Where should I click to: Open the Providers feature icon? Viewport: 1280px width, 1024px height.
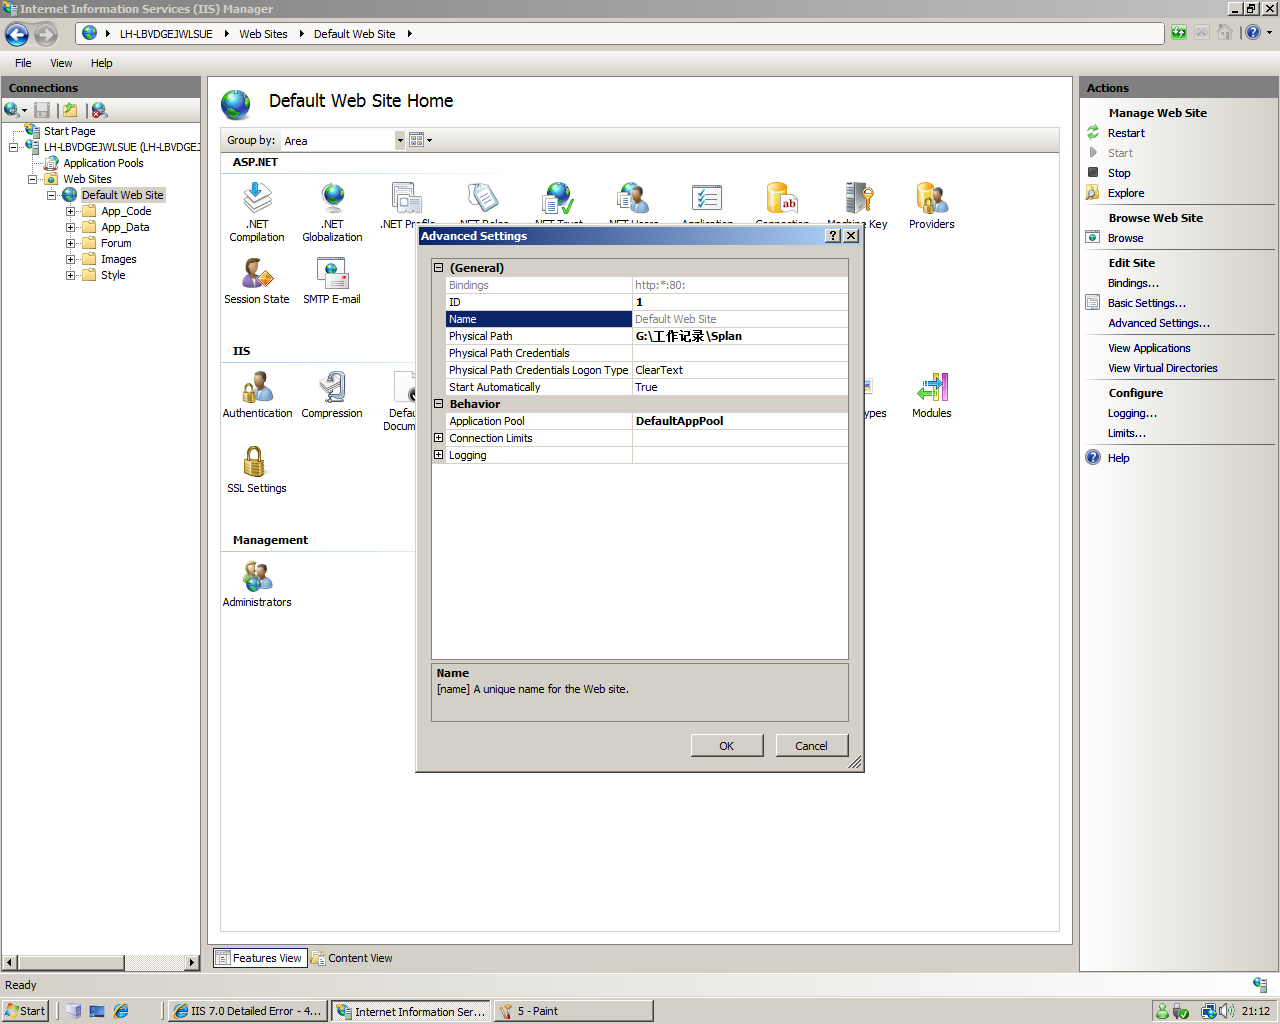click(932, 198)
